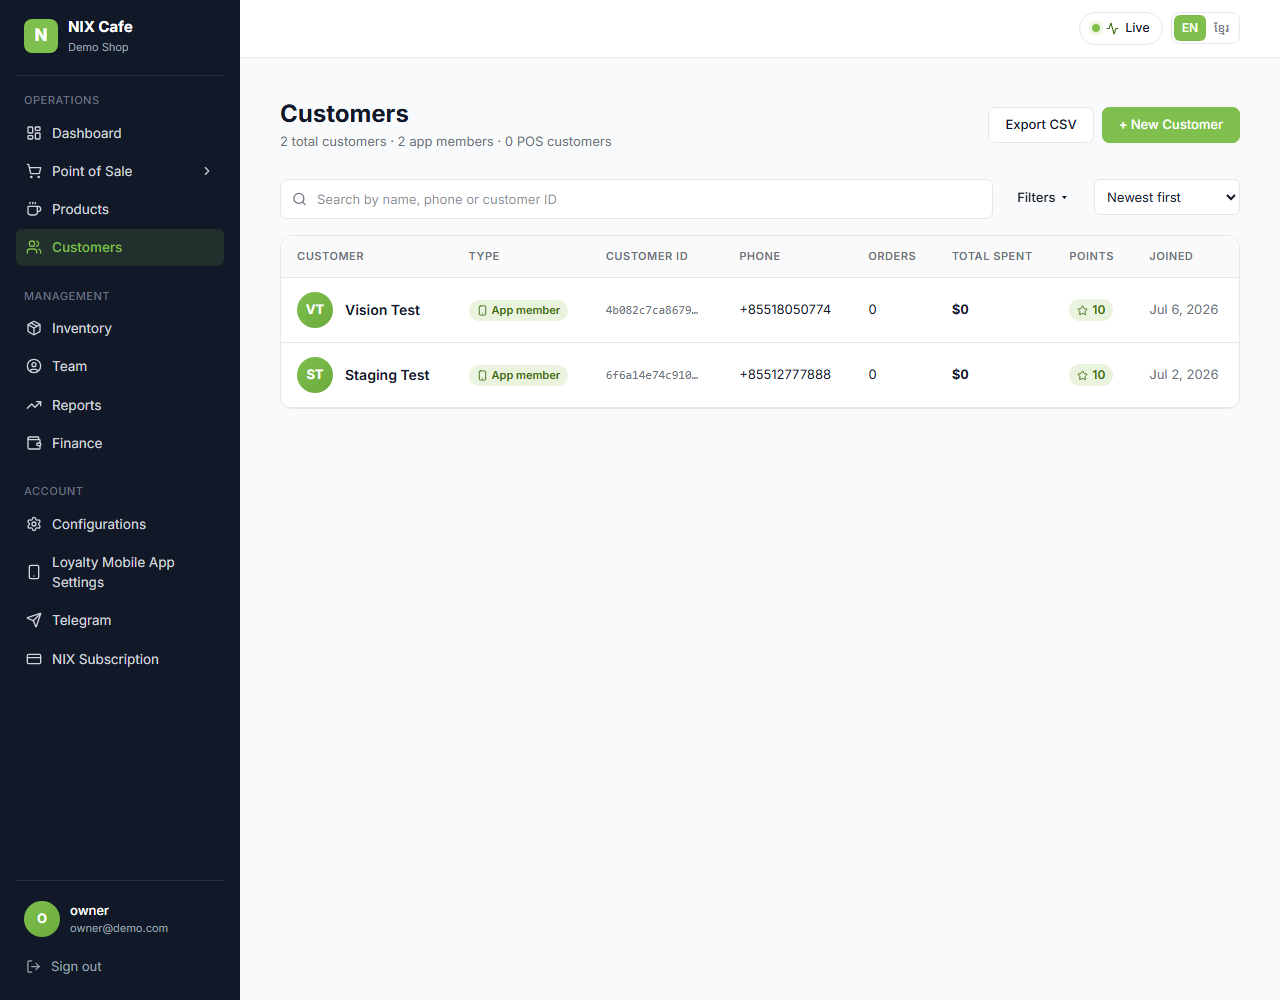
Task: Click the Export CSV button
Action: pos(1041,125)
